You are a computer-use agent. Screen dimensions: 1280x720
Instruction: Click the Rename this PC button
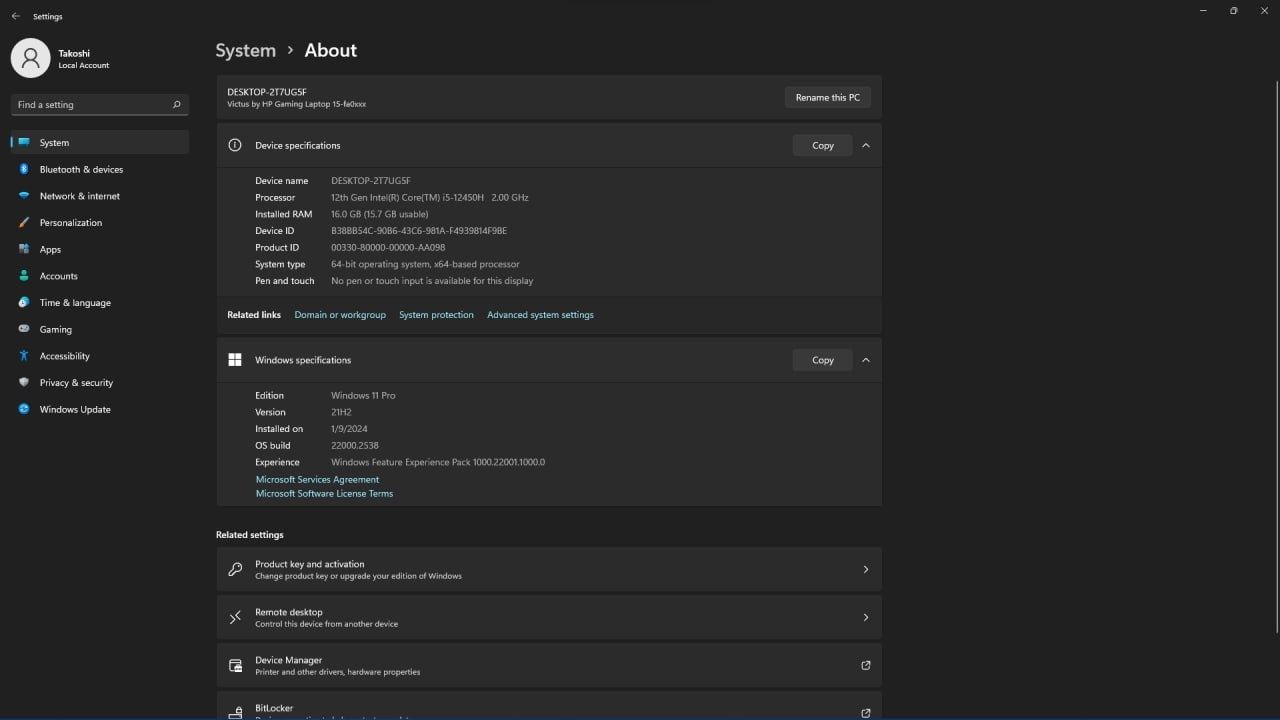(x=827, y=97)
